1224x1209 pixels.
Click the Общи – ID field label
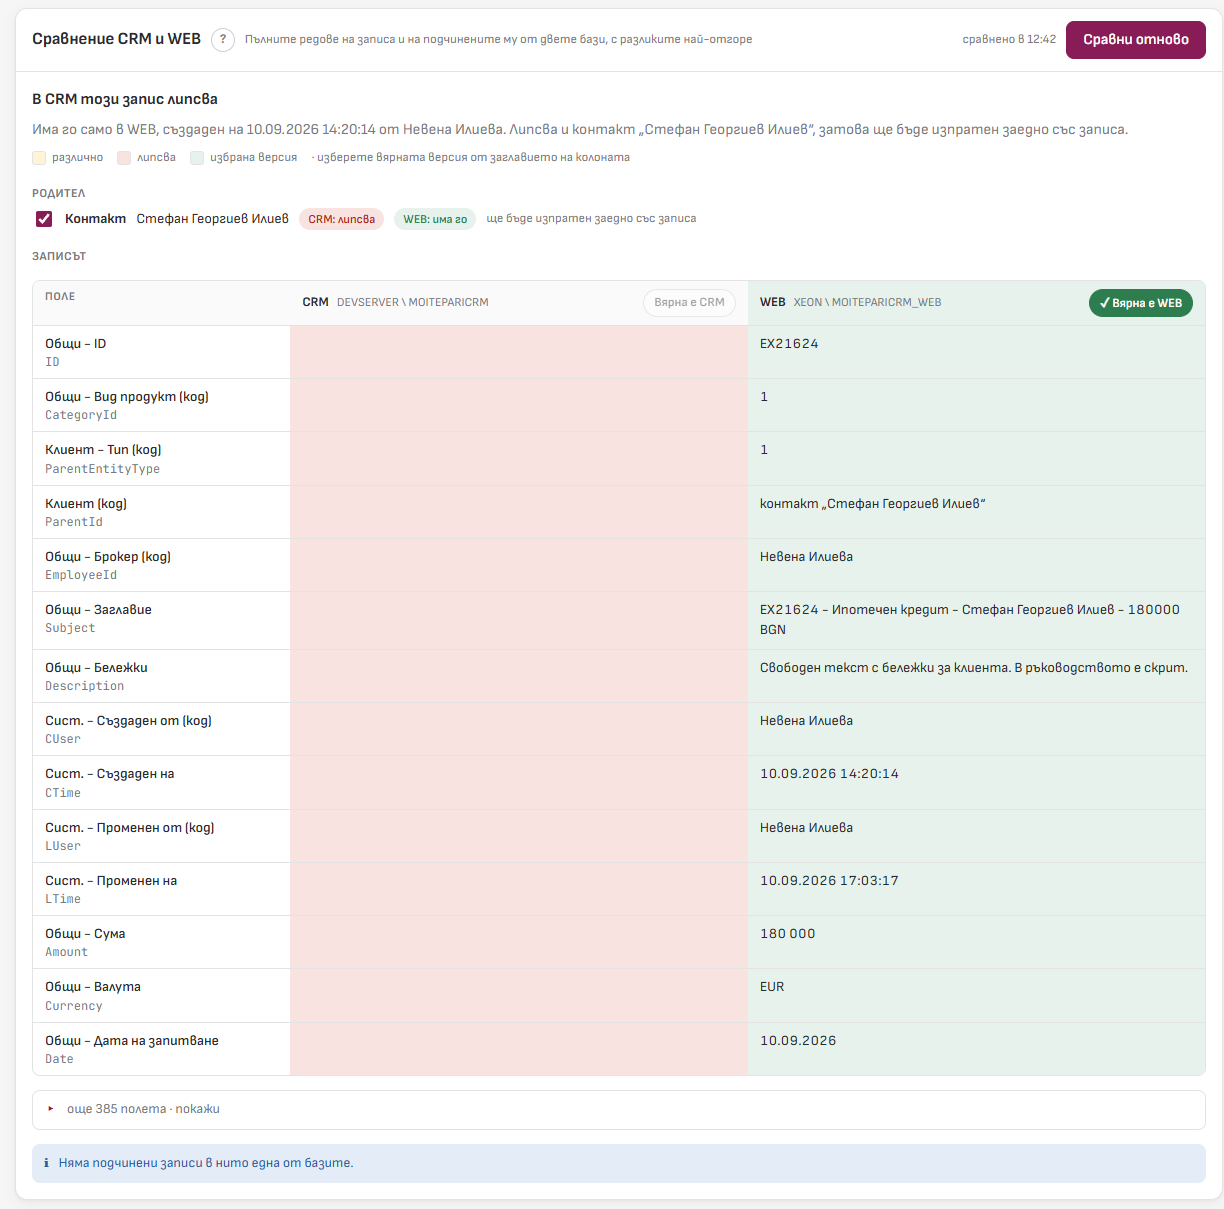point(76,344)
